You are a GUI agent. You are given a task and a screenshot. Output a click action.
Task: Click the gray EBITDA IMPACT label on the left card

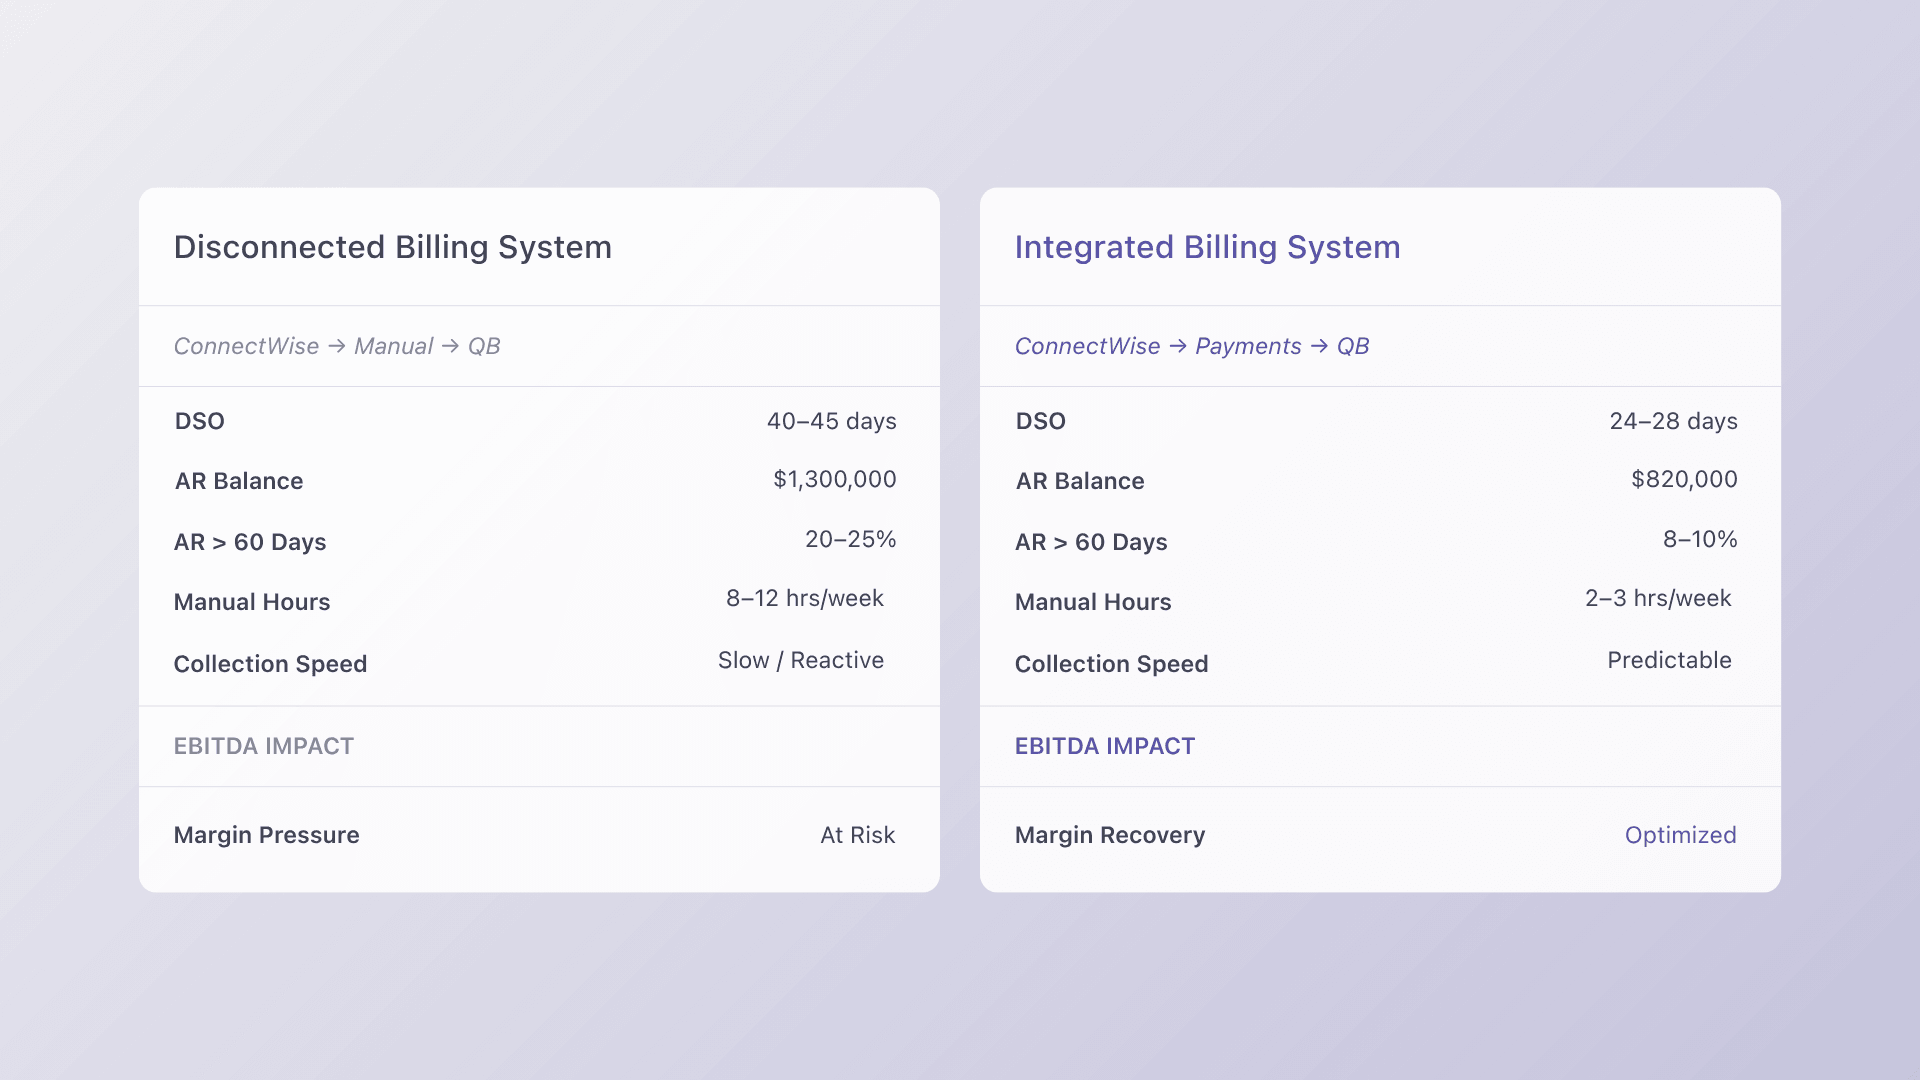[x=264, y=746]
